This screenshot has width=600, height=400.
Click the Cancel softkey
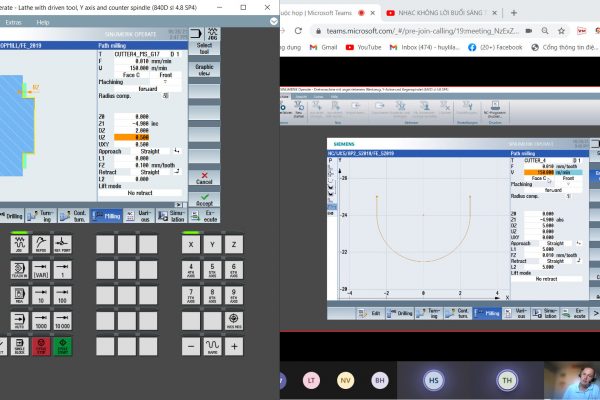coord(204,177)
